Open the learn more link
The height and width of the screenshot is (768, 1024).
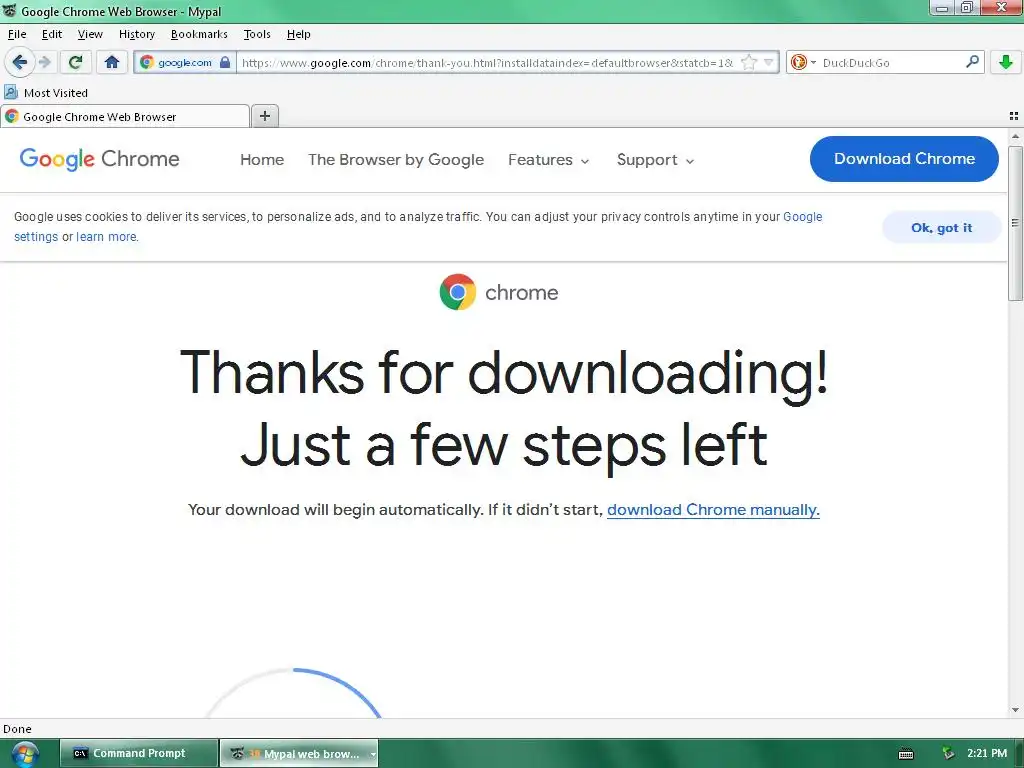[107, 236]
